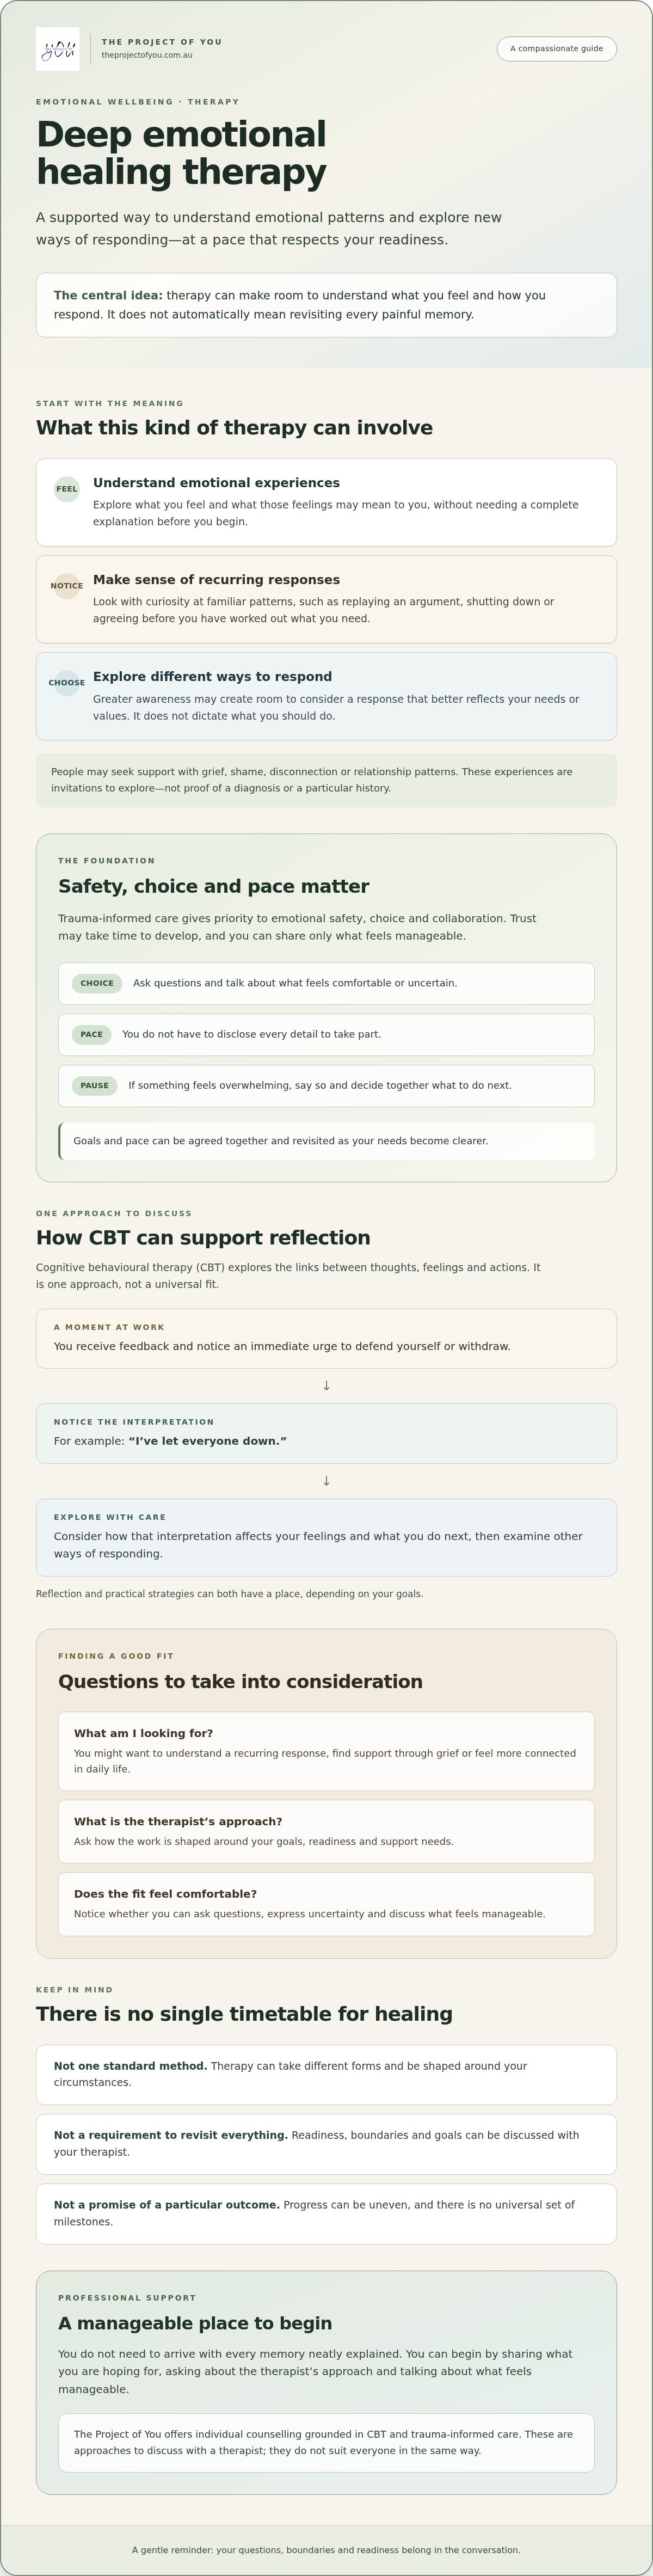Screen dimensions: 653x2576
Task: Click the central idea callout box
Action: 326,305
